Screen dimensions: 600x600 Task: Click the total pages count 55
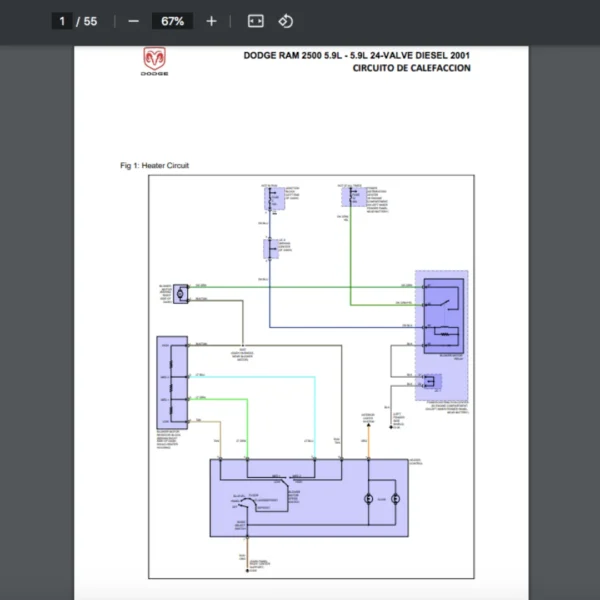click(91, 21)
